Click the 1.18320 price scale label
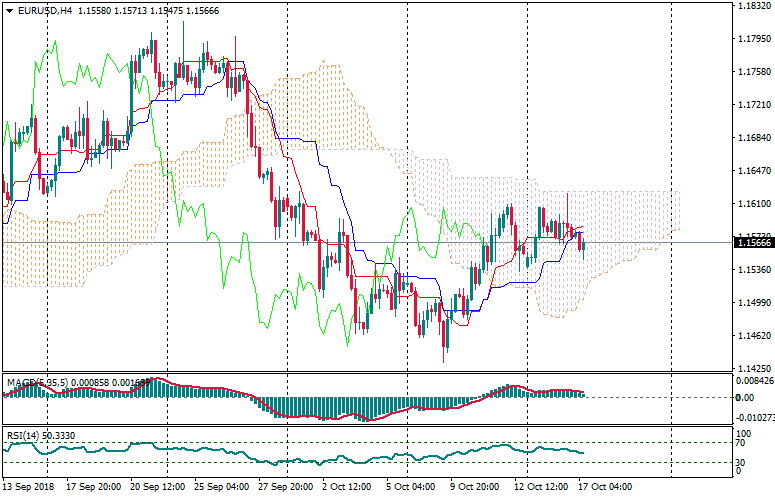Screen dimensions: 775x498 [753, 7]
